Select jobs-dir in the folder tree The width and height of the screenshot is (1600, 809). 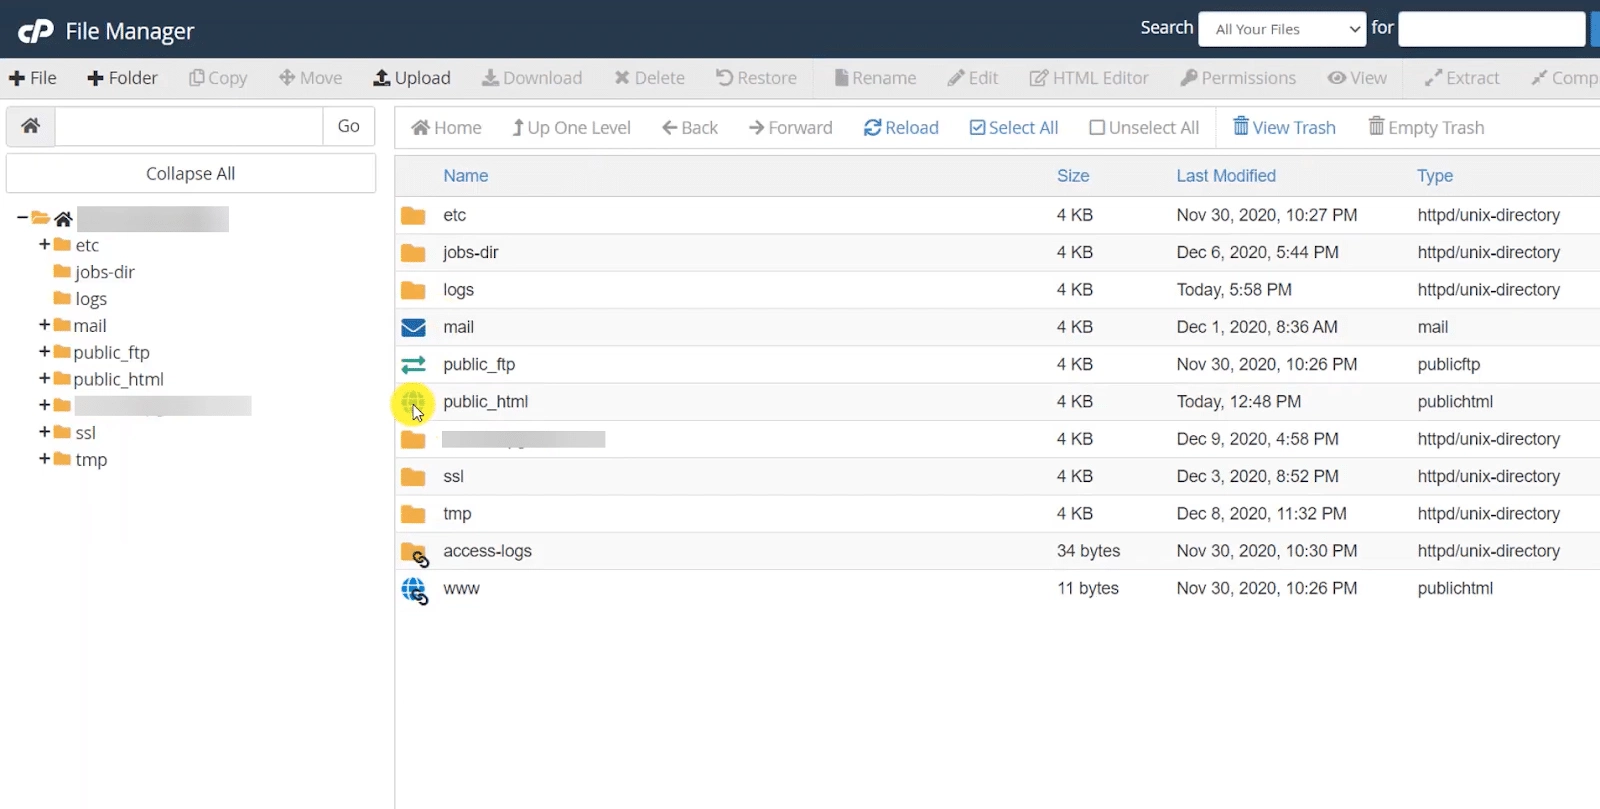(x=105, y=272)
